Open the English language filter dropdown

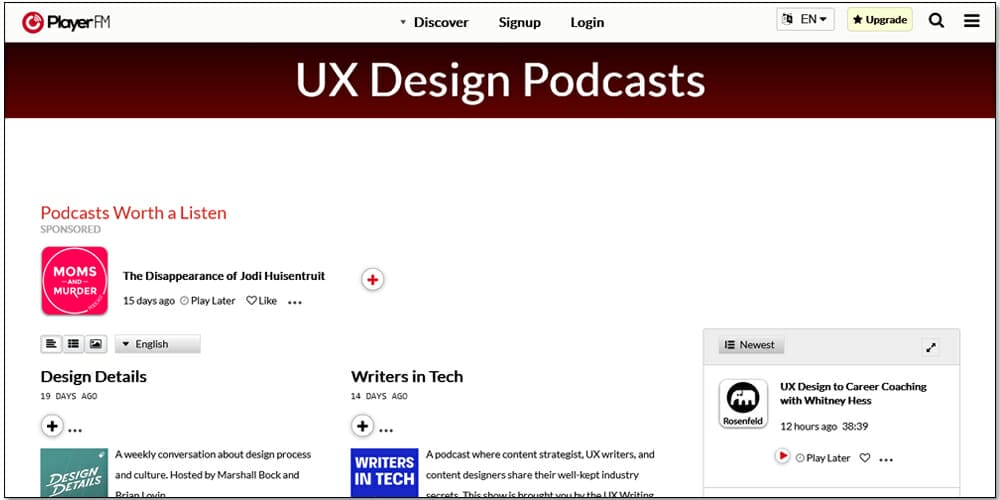click(x=158, y=344)
